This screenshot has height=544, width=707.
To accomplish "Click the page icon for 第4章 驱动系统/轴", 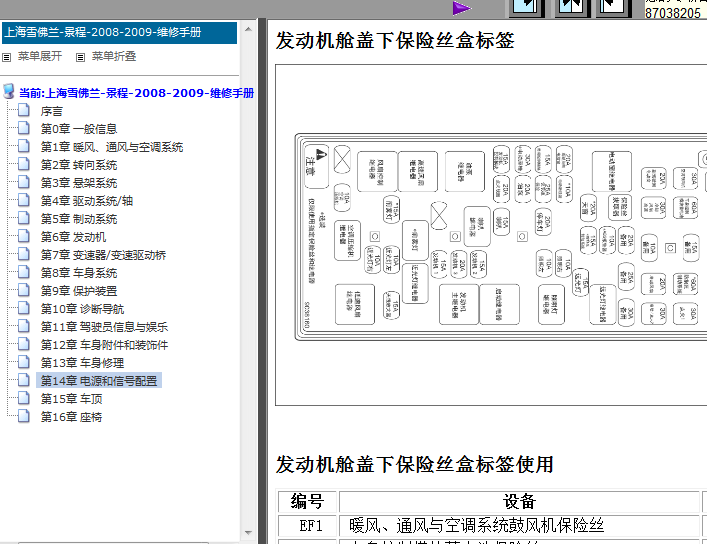I will click(24, 201).
